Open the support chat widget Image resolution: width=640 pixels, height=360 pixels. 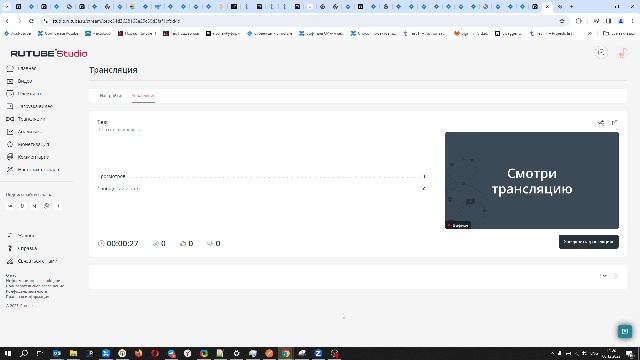[624, 331]
